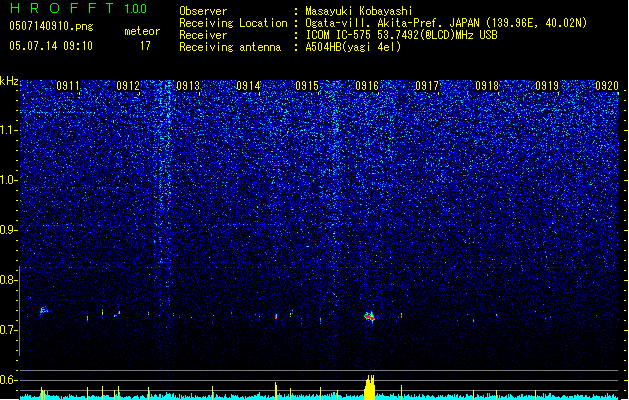This screenshot has width=629, height=400.
Task: Click the 0.8 kHz axis label
Action: click(x=8, y=280)
